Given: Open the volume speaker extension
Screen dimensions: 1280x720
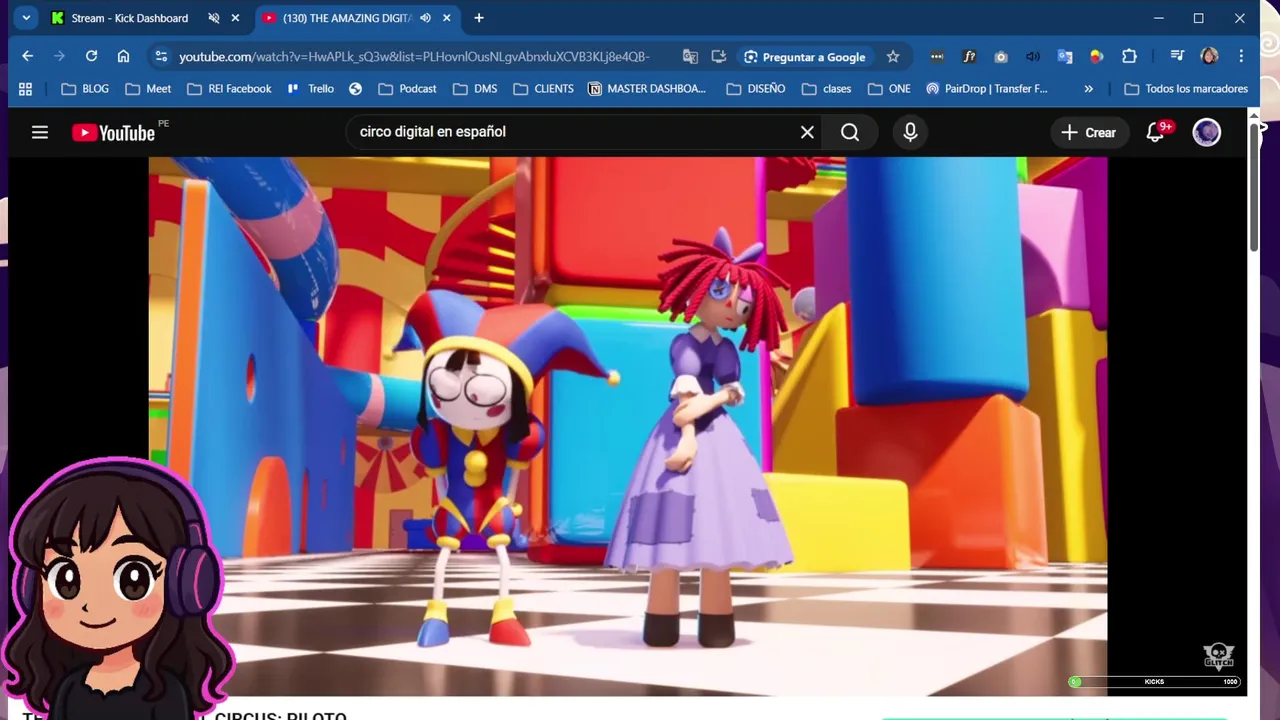Looking at the screenshot, I should pos(1033,57).
